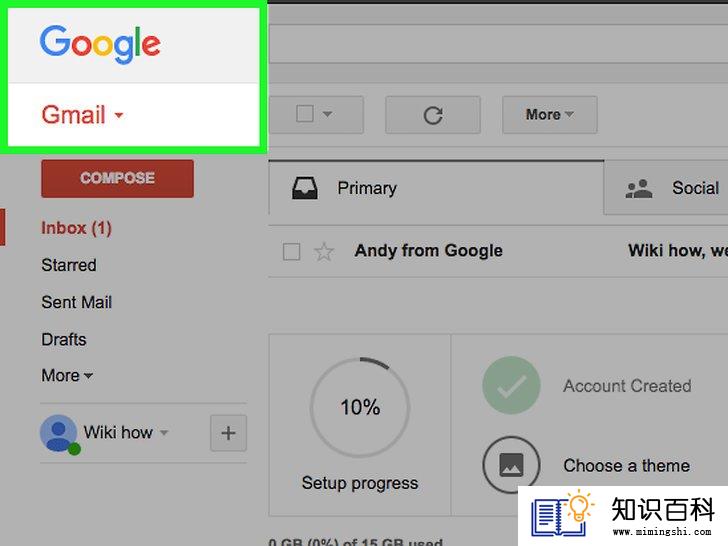Image resolution: width=728 pixels, height=546 pixels.
Task: Click the refresh icon button
Action: point(433,115)
